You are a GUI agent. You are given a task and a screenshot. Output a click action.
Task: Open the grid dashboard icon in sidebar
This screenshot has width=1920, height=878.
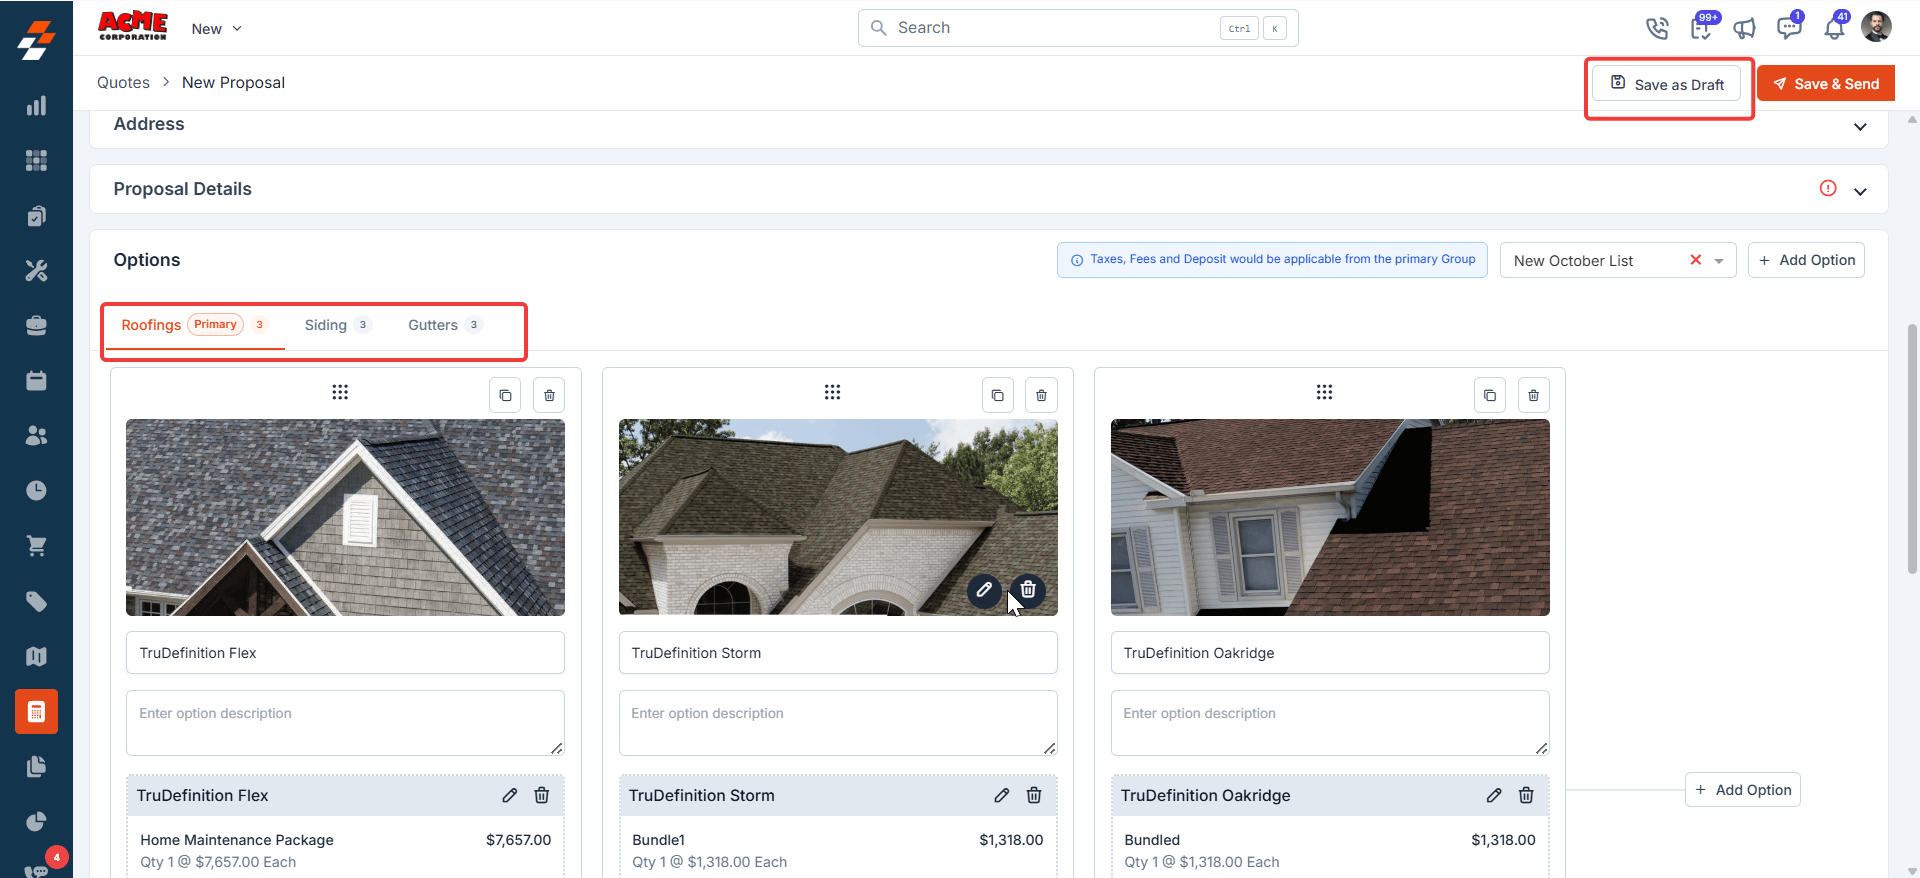tap(36, 160)
